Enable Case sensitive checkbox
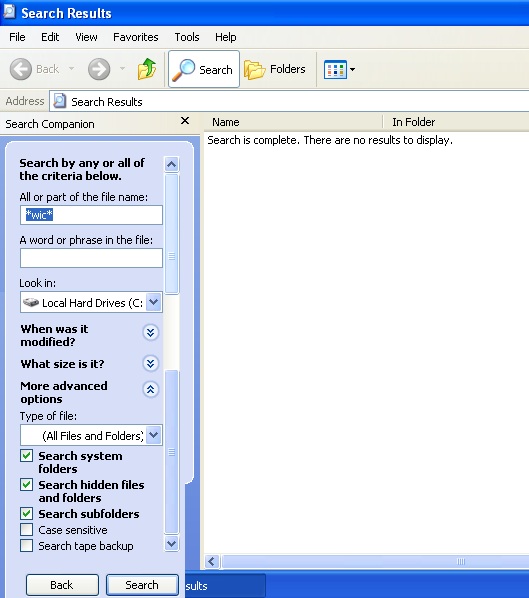Viewport: 529px width, 598px height. pos(26,530)
